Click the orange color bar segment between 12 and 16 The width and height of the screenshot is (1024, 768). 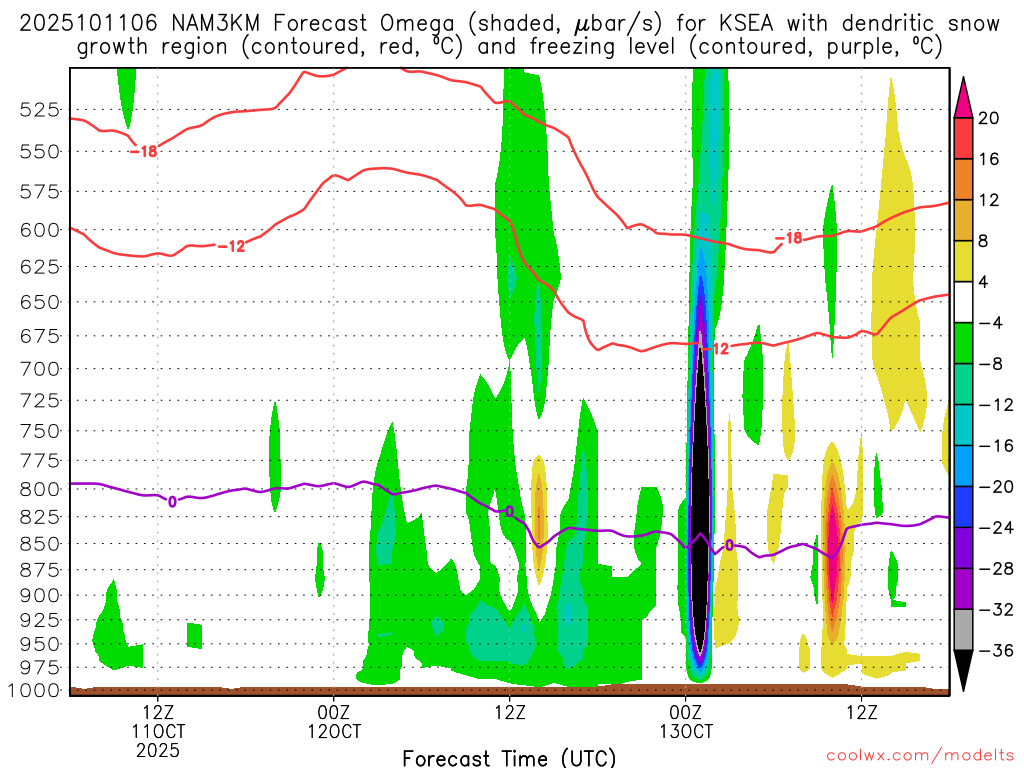point(963,180)
